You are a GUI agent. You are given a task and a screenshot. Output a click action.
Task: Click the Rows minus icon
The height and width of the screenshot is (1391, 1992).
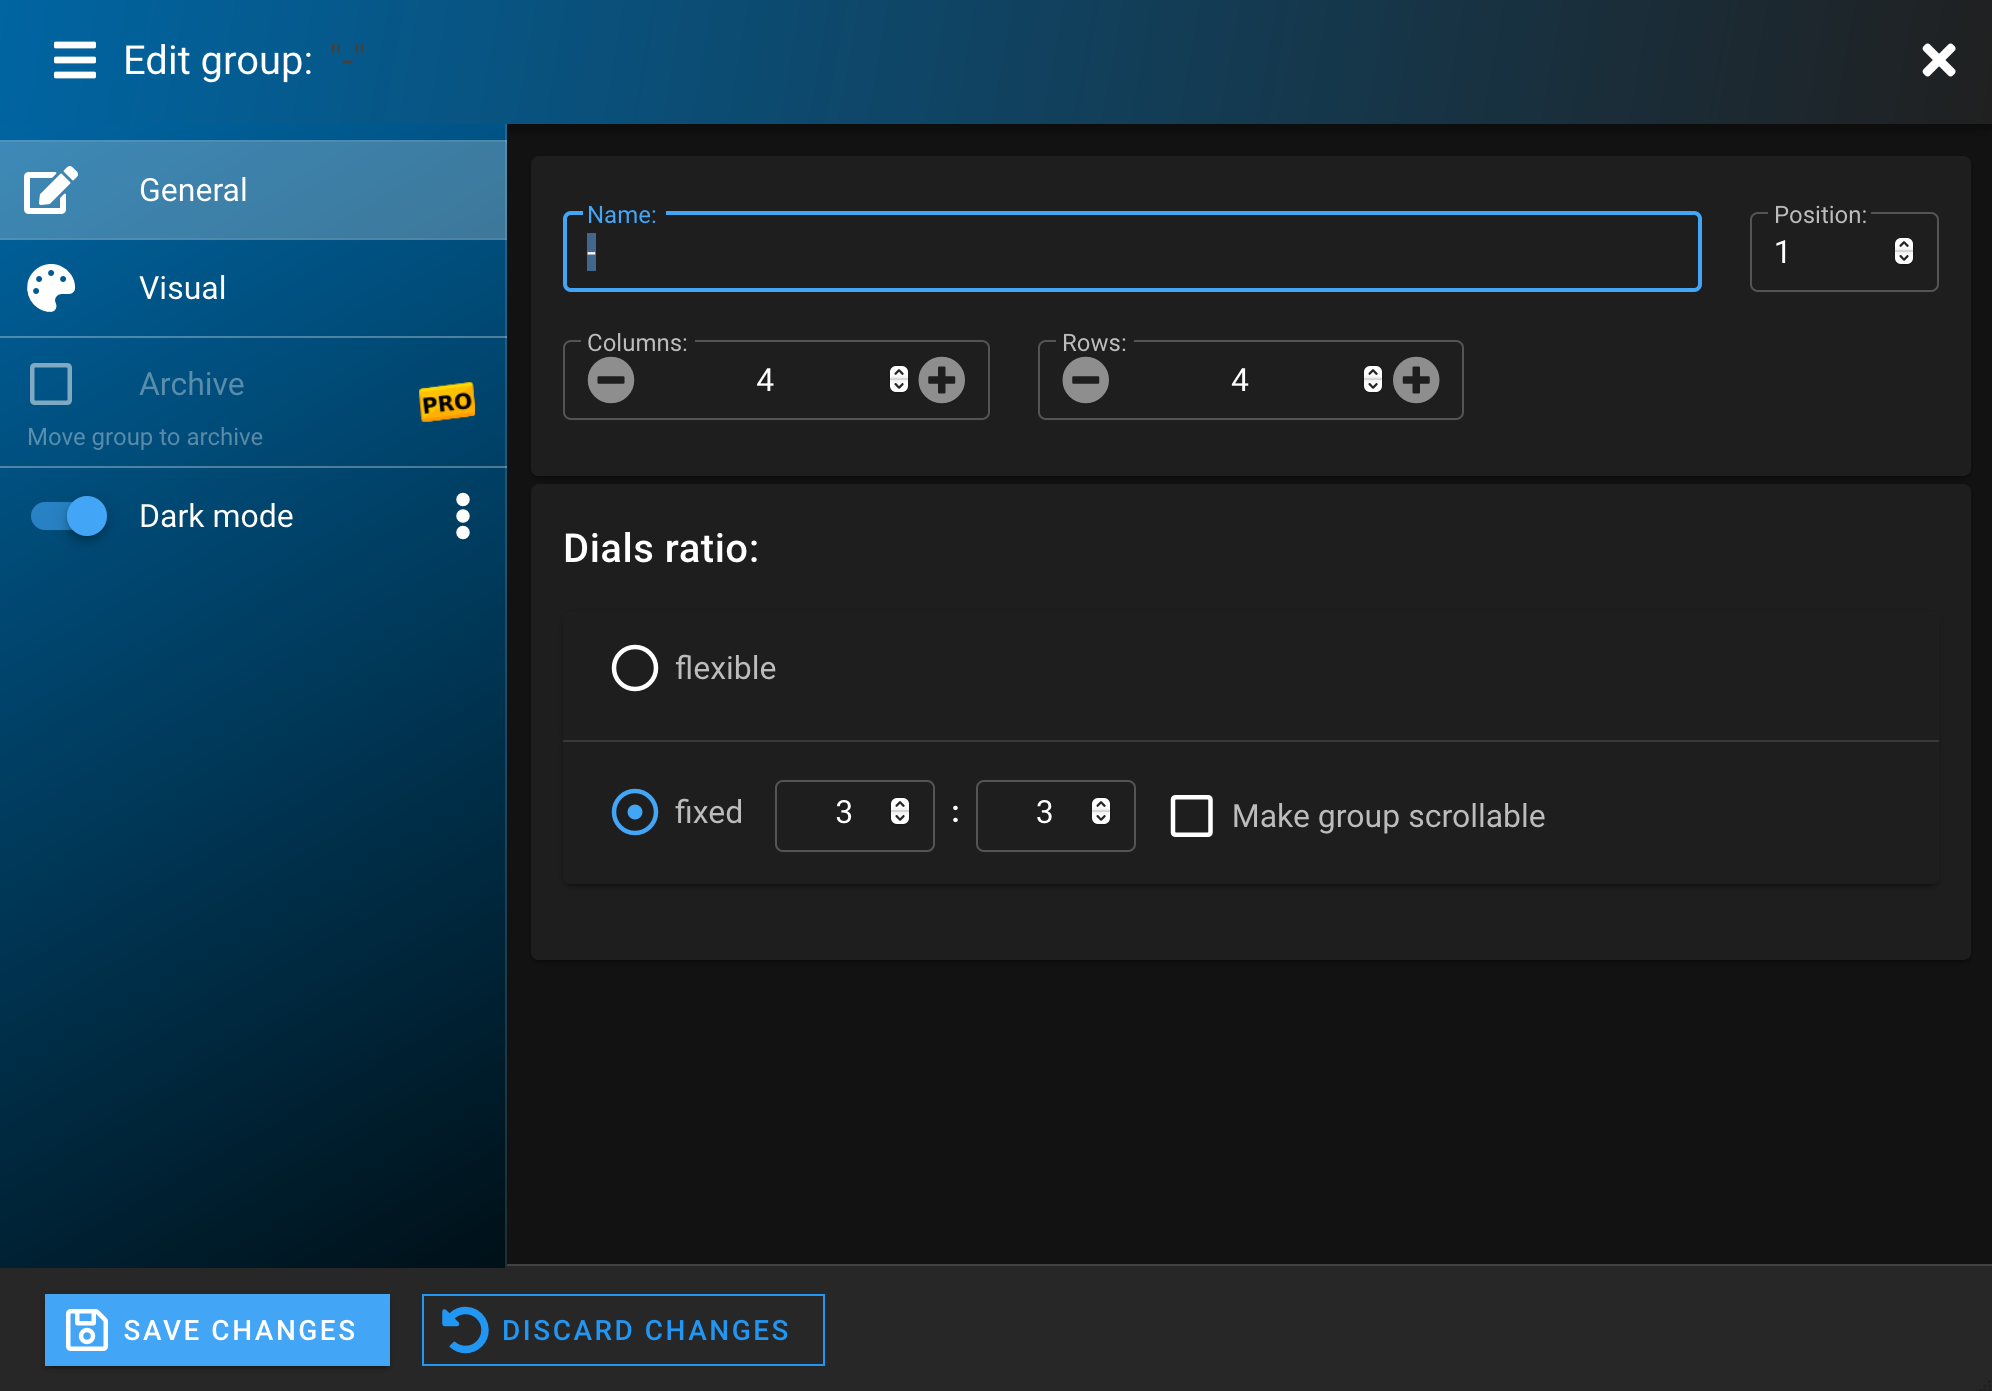[1086, 380]
